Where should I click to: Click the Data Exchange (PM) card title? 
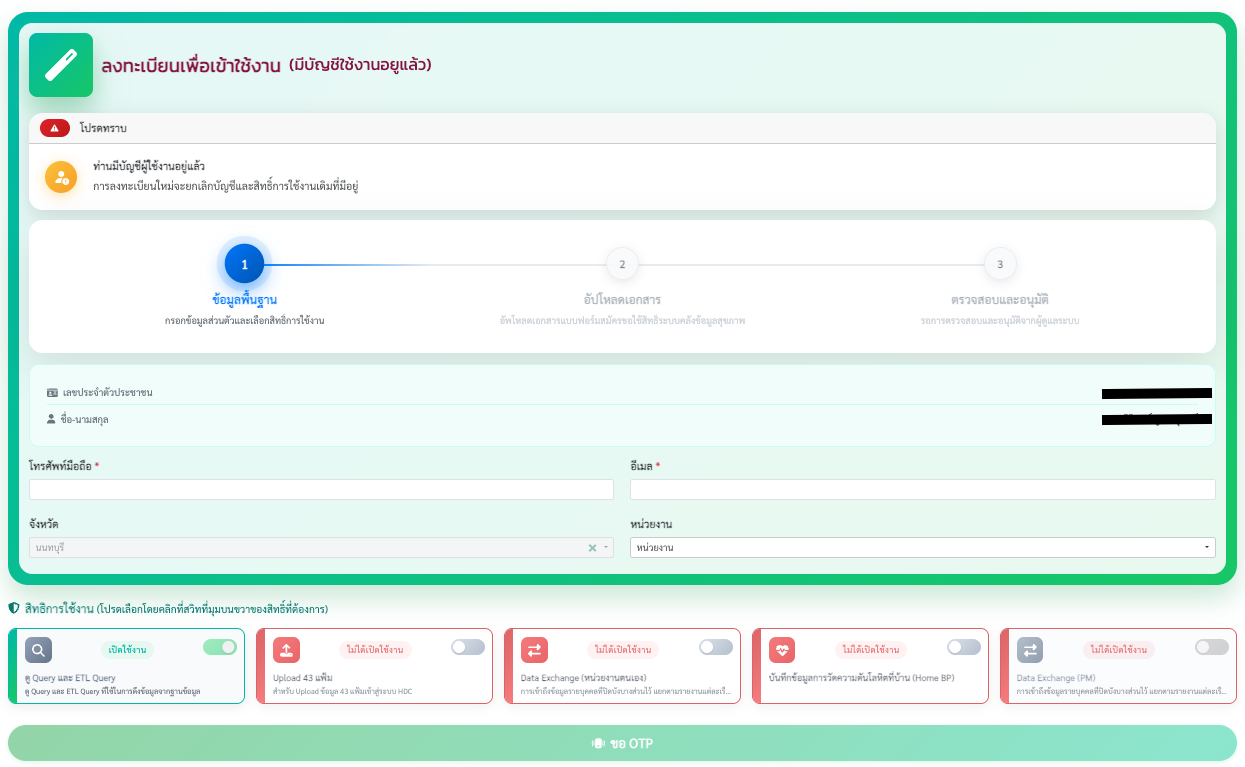point(1057,678)
